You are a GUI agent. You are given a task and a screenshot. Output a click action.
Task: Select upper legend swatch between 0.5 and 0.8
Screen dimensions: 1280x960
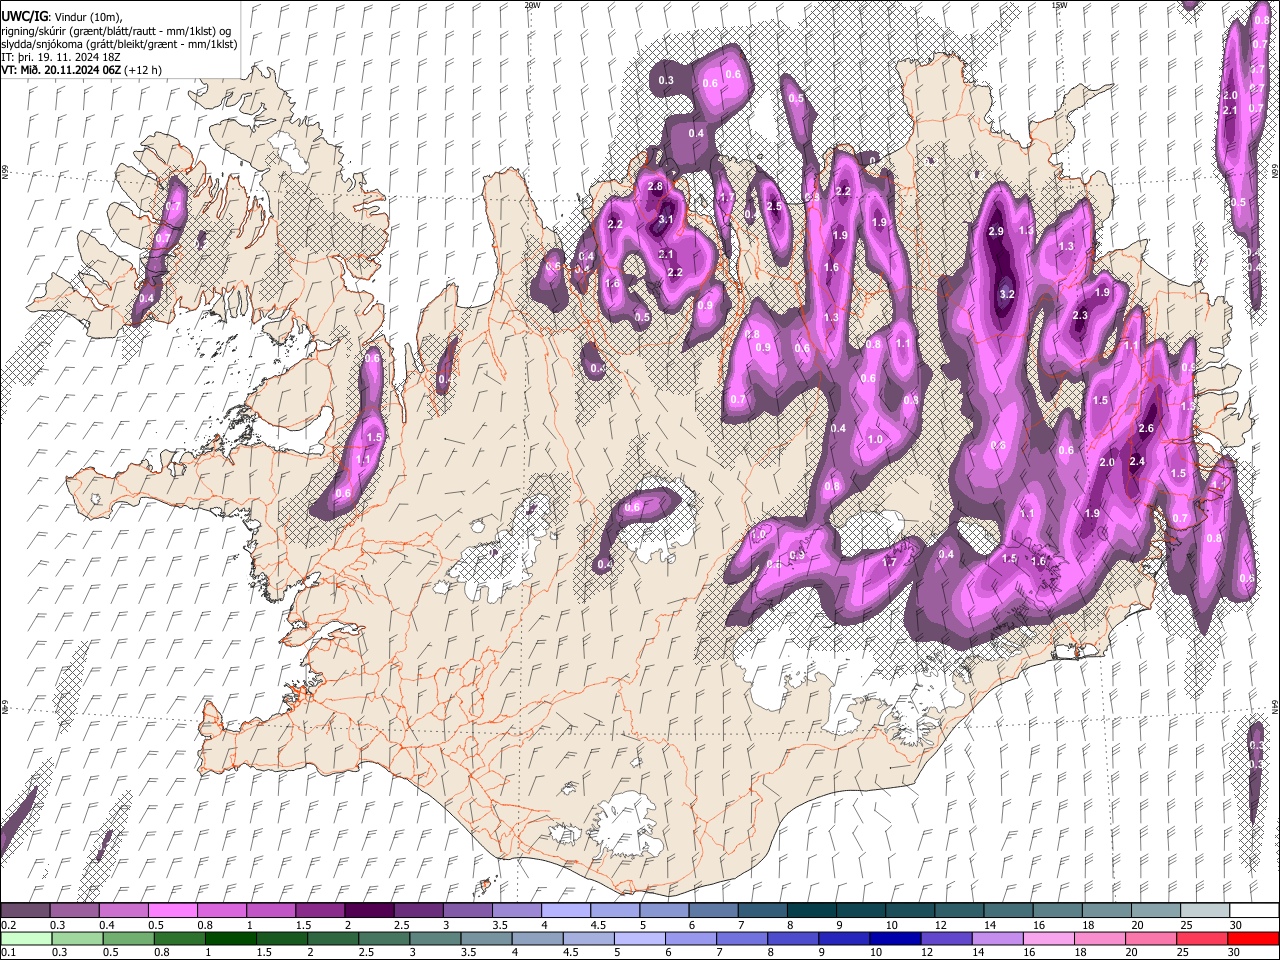[x=174, y=911]
